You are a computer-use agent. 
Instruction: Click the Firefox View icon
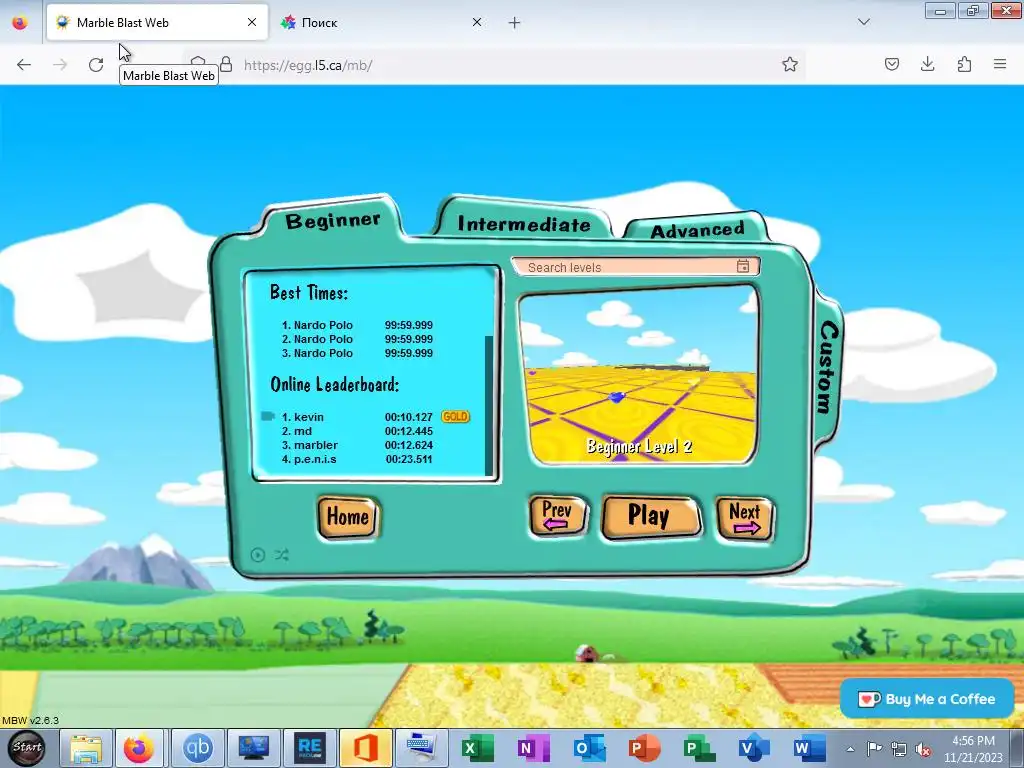click(20, 22)
